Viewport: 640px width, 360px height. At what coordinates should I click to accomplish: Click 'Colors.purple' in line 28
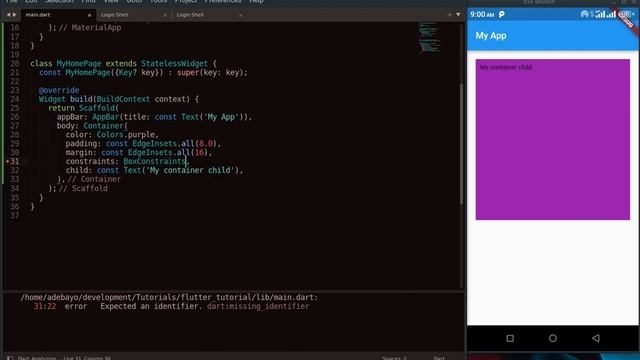point(126,135)
